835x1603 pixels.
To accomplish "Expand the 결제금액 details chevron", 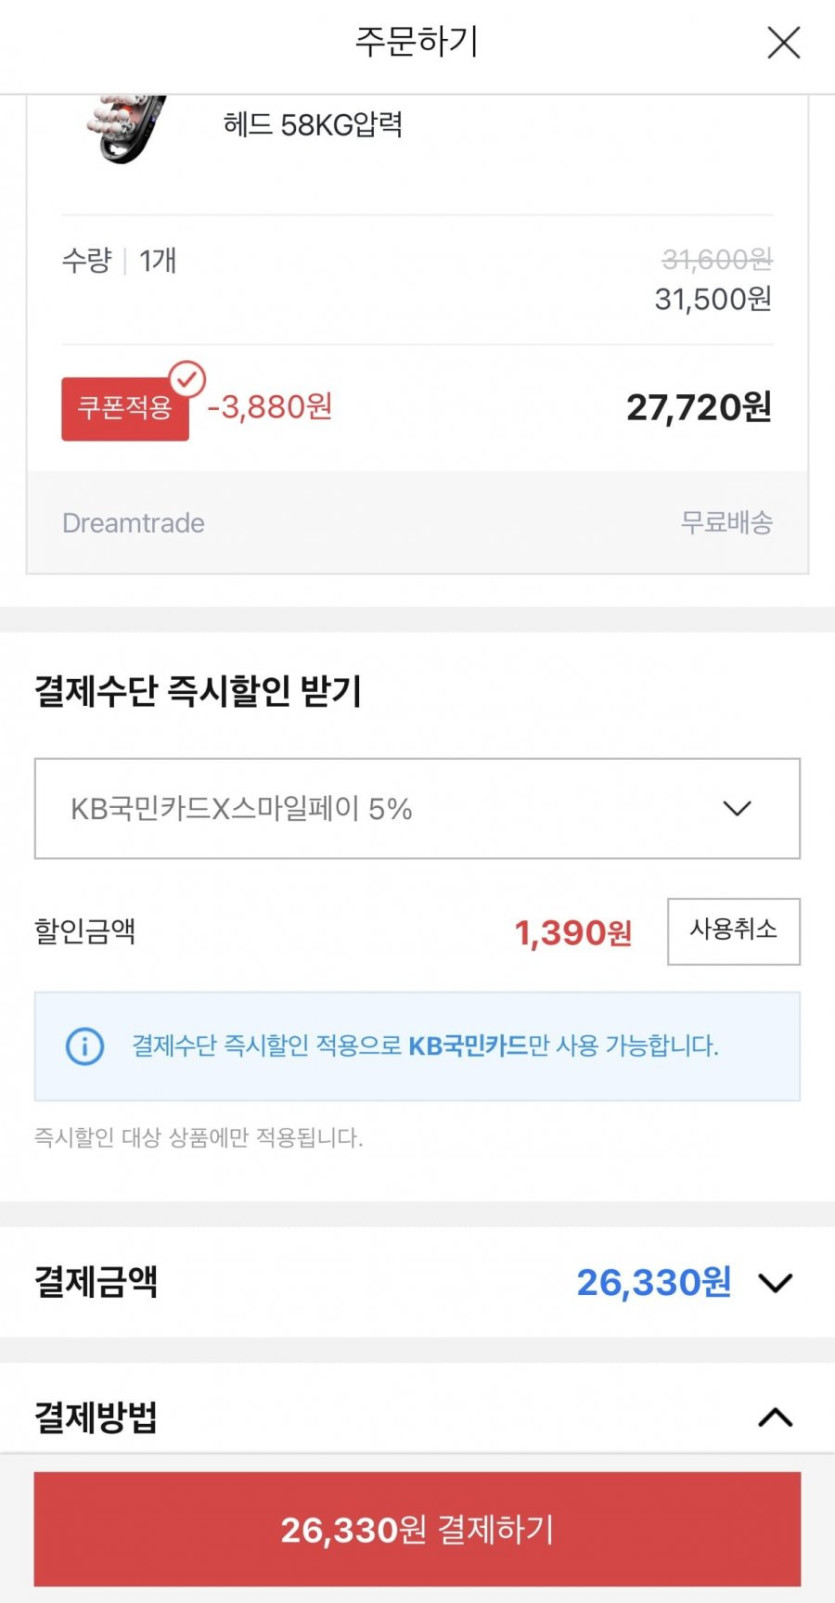I will tap(776, 1282).
